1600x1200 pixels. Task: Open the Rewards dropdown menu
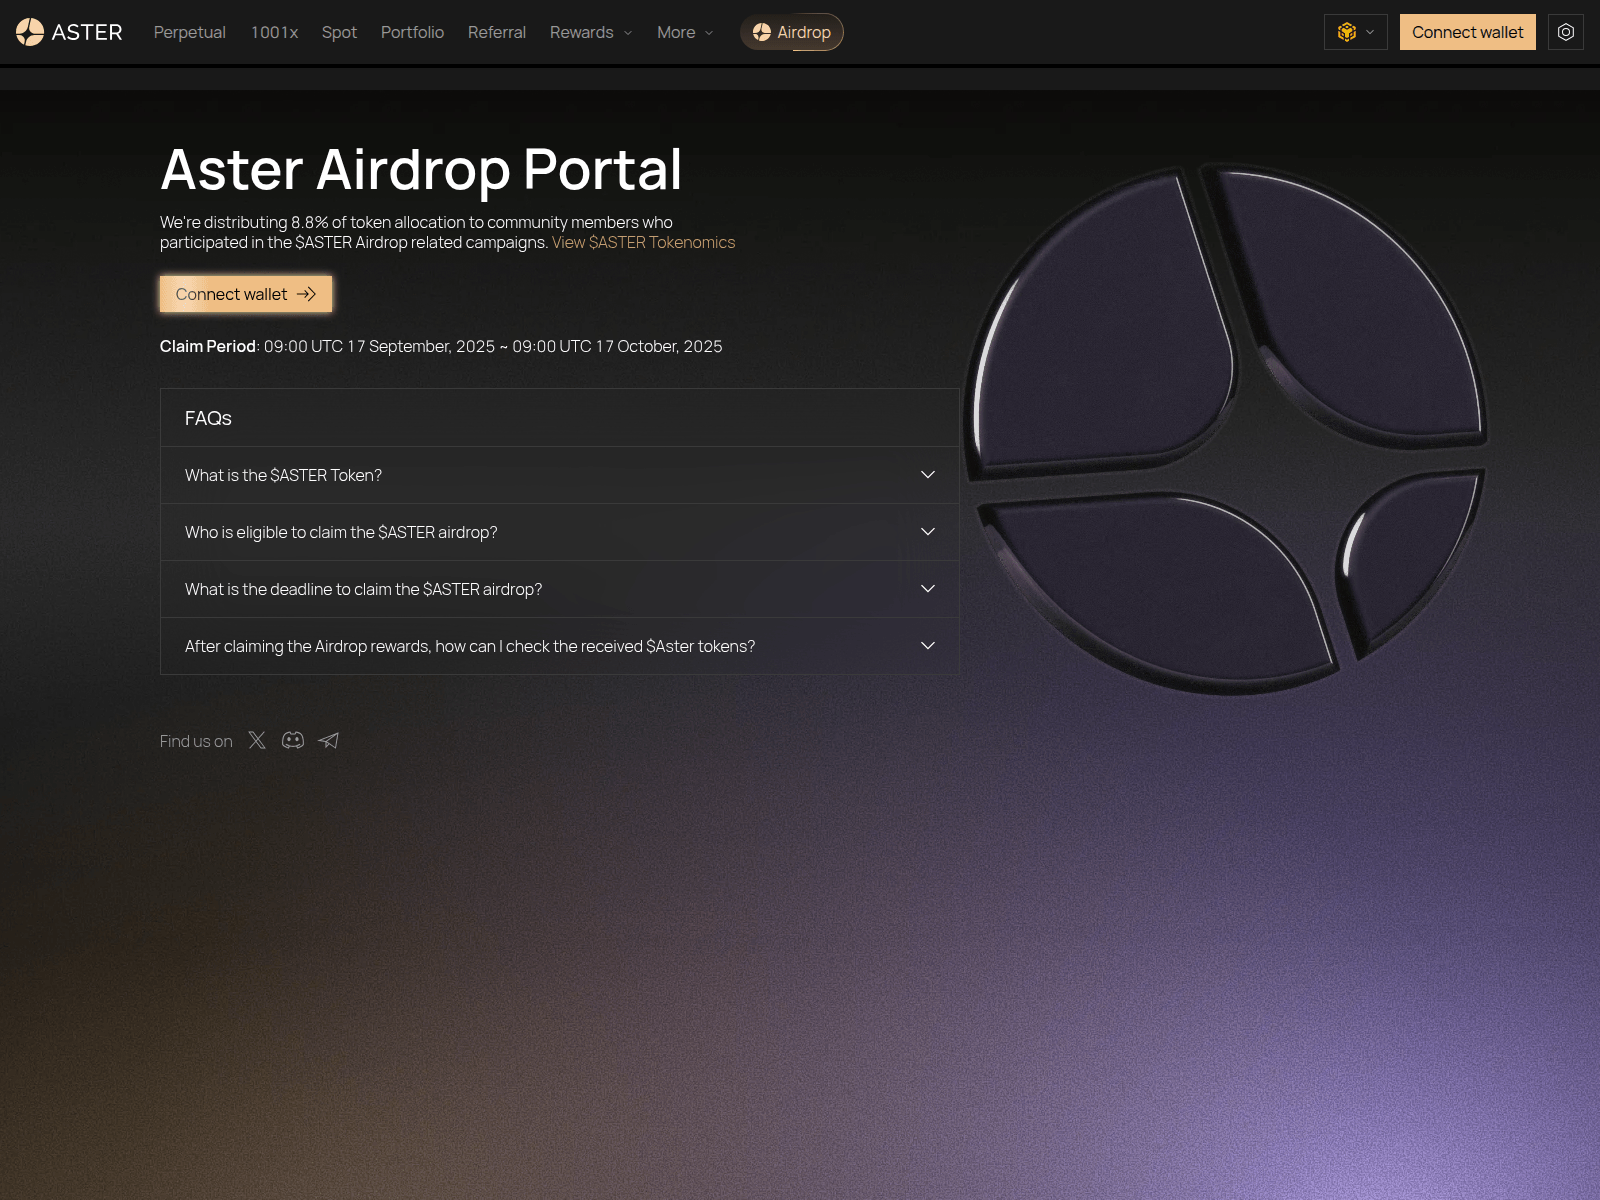589,32
